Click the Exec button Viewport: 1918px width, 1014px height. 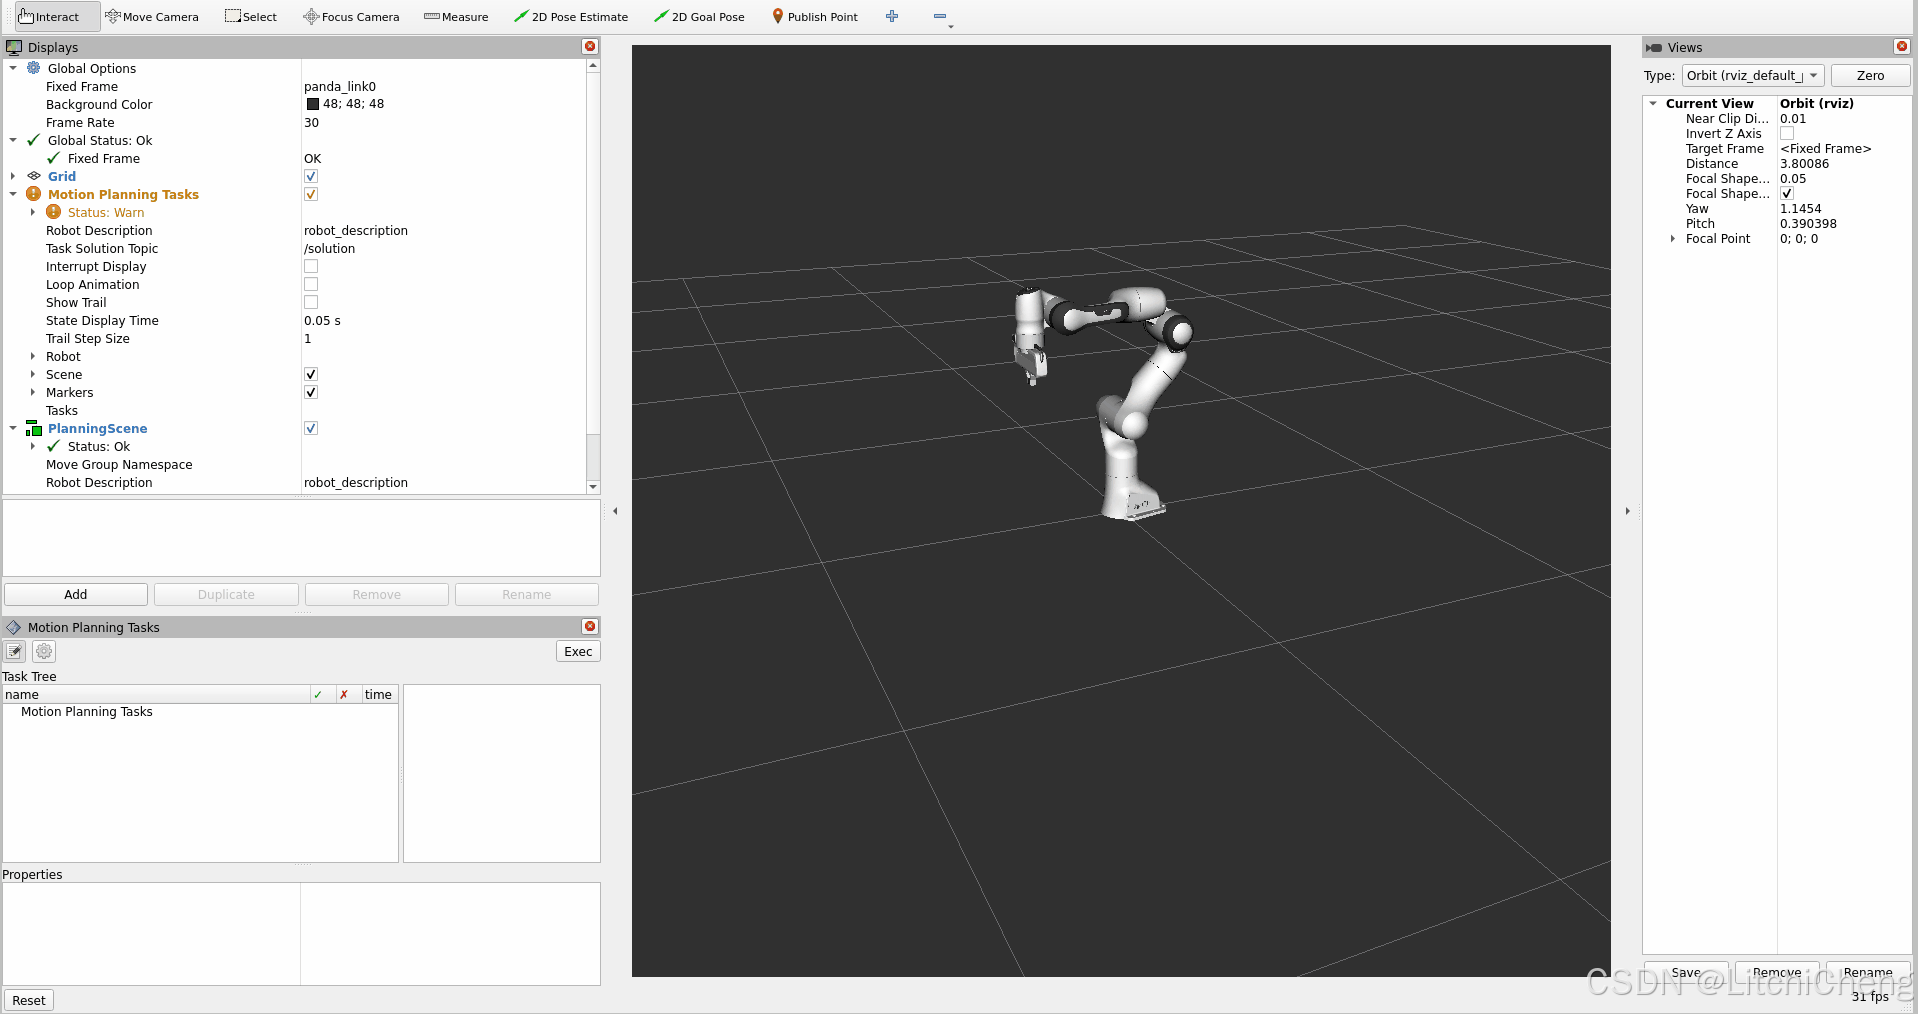578,651
